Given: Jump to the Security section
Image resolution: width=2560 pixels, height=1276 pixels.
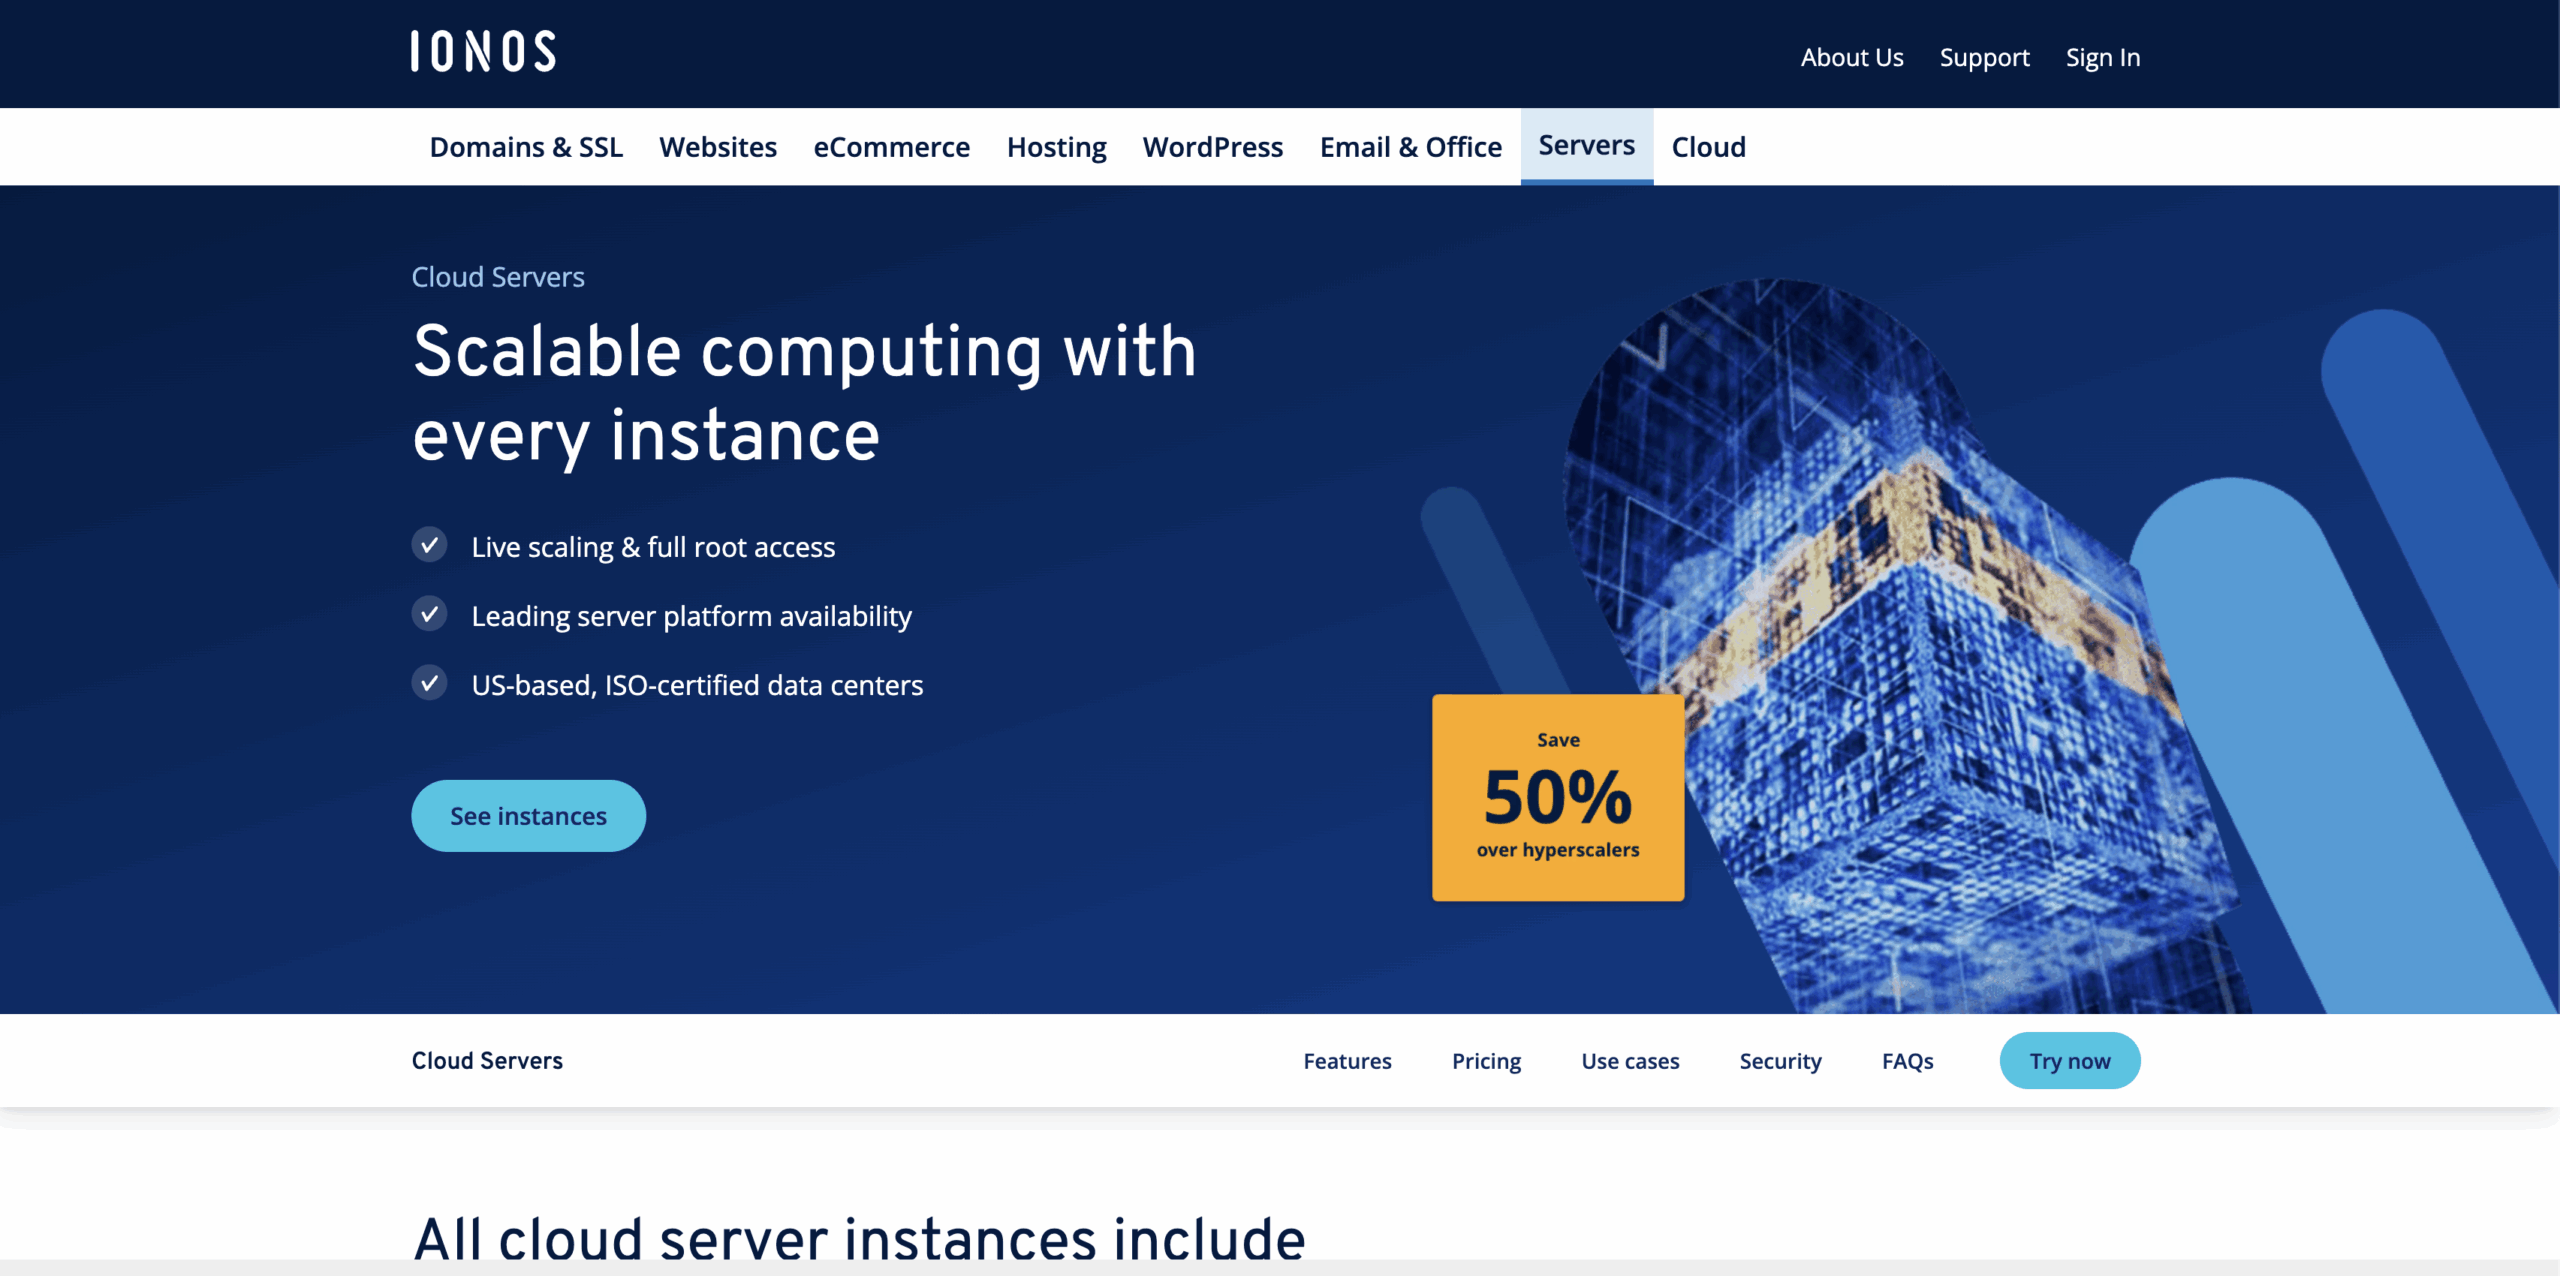Looking at the screenshot, I should [x=1780, y=1061].
